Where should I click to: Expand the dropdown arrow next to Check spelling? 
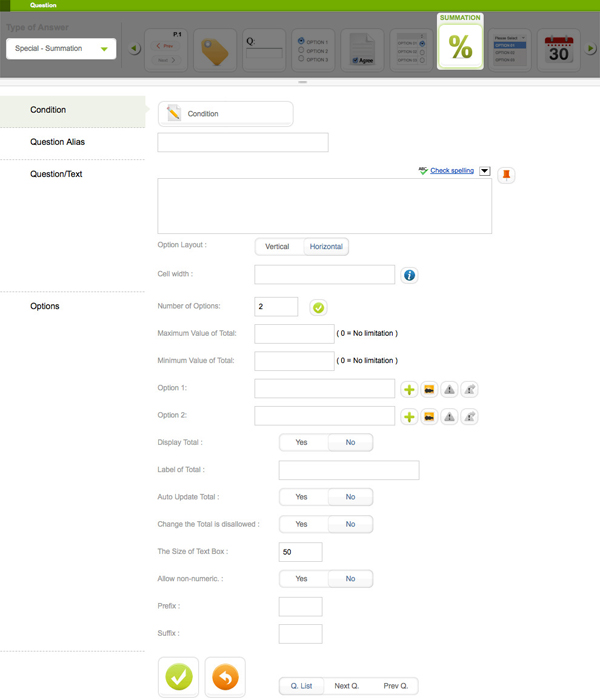(x=484, y=171)
